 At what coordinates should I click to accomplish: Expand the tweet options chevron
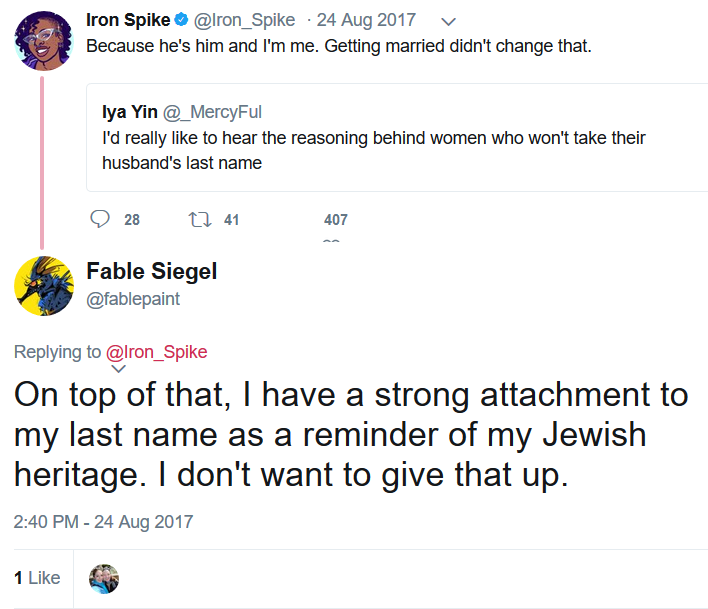click(x=448, y=21)
